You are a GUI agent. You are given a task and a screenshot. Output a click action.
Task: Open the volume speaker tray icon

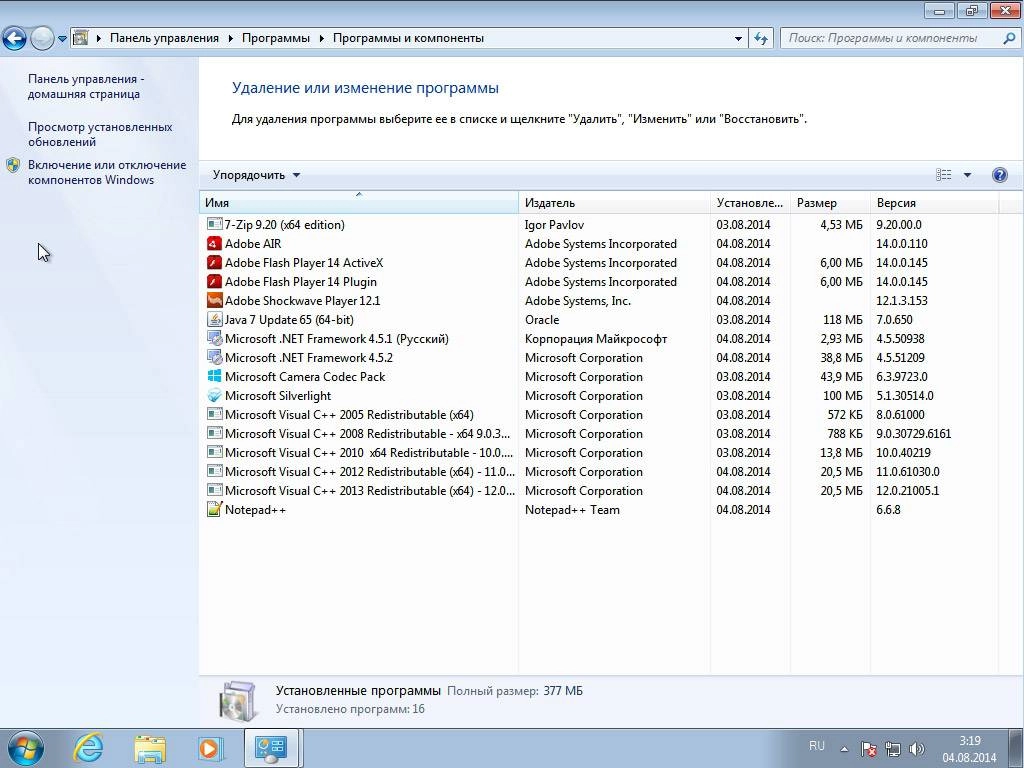pos(917,748)
